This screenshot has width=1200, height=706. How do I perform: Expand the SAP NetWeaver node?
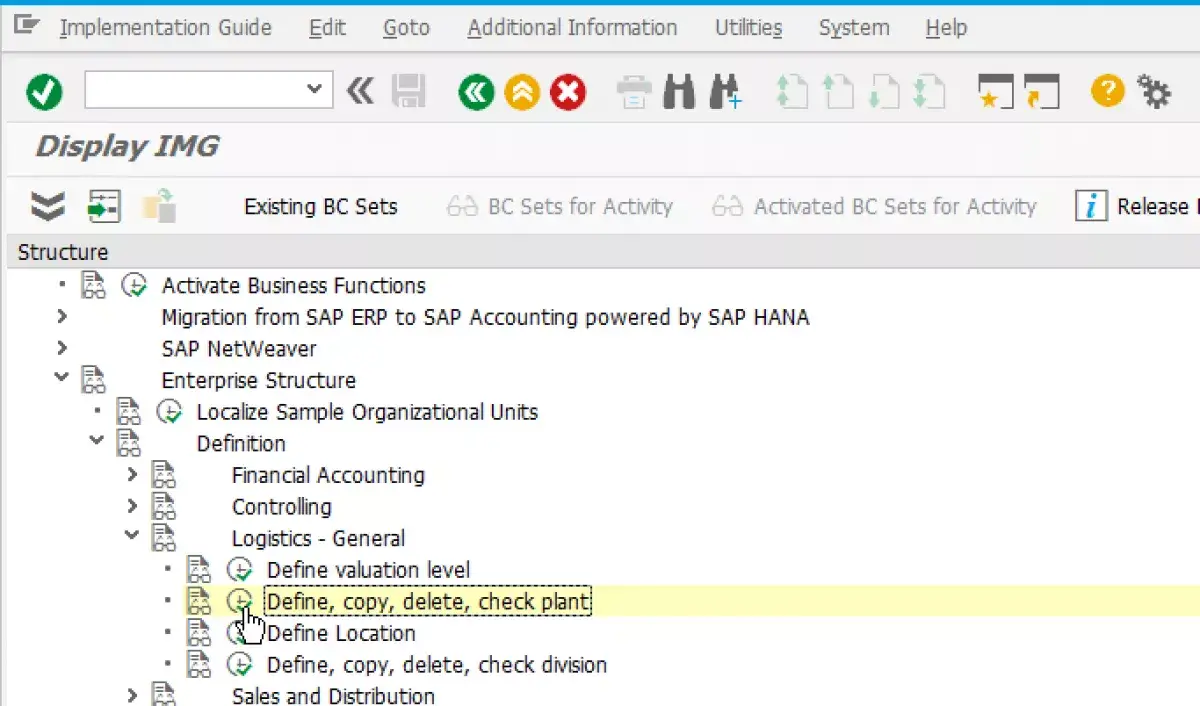[62, 349]
